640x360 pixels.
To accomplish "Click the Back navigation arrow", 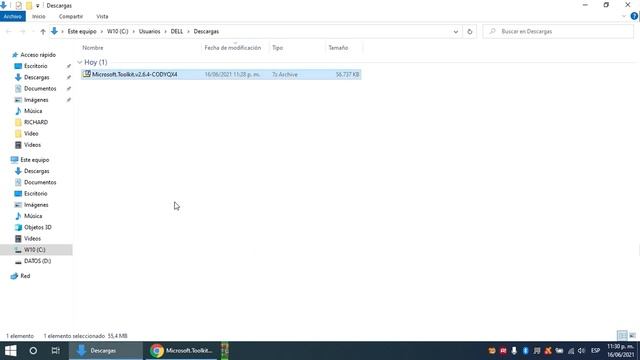I will coord(9,31).
